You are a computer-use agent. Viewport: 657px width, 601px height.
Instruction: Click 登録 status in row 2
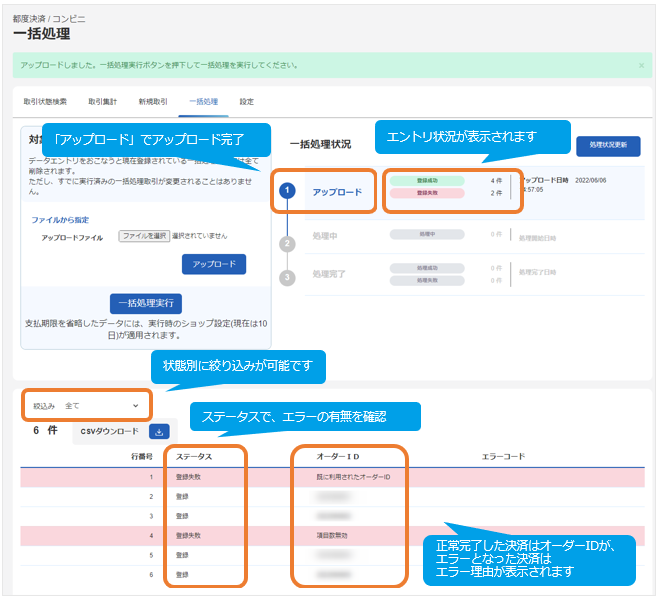click(x=182, y=497)
